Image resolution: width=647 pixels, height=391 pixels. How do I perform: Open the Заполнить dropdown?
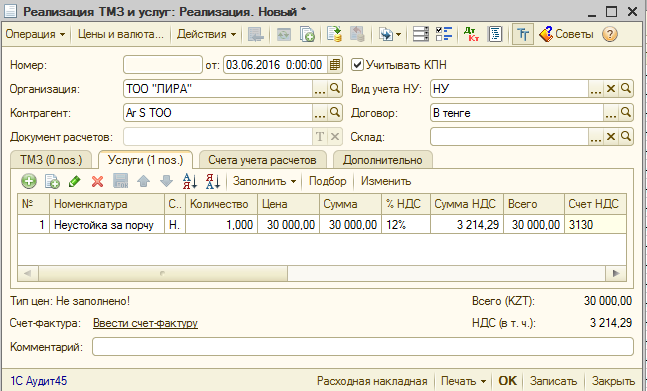tap(264, 181)
